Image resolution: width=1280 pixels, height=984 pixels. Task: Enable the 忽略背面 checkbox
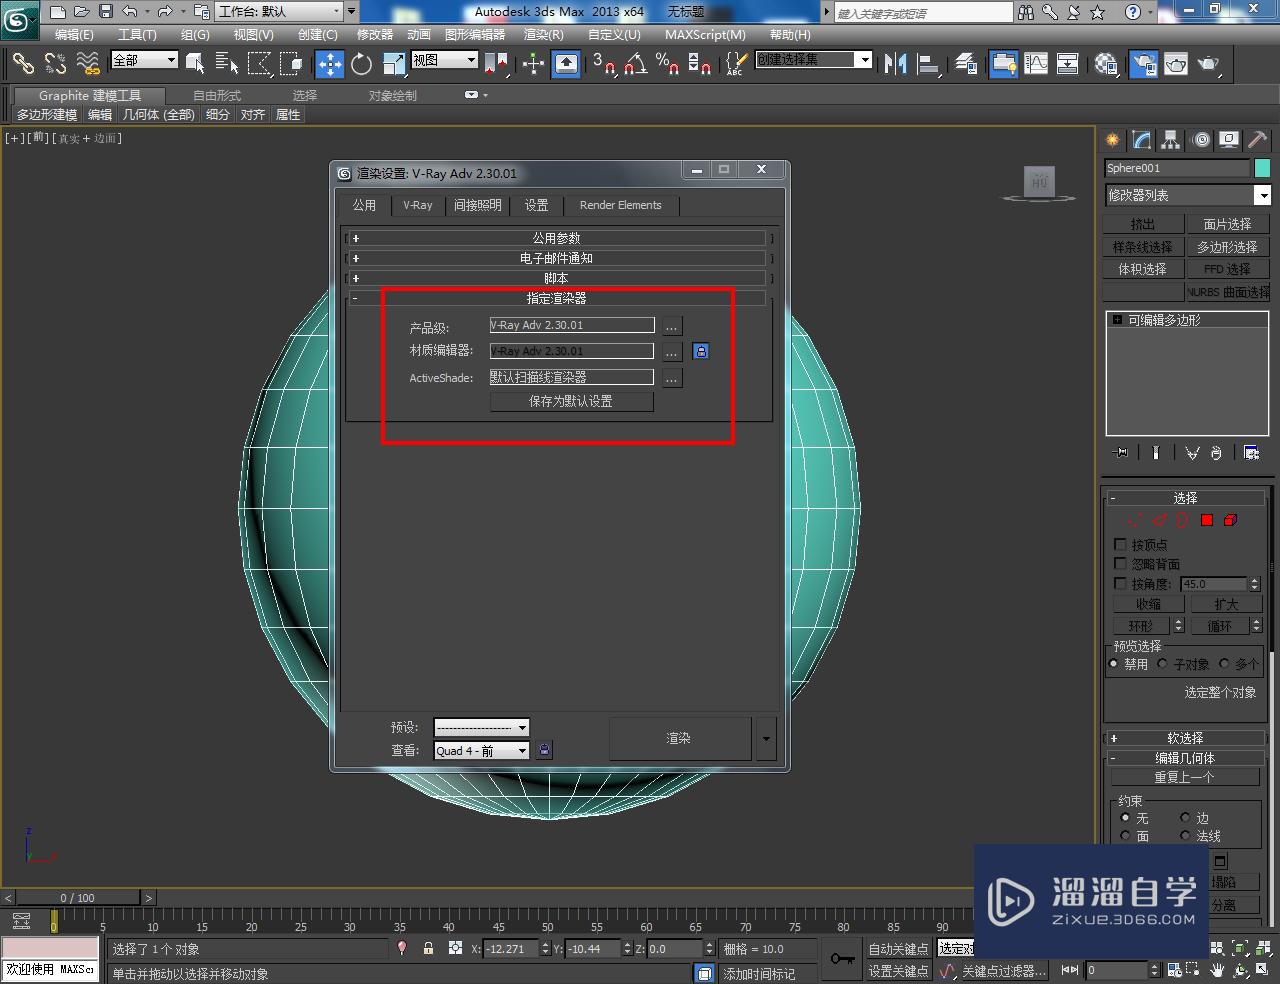(x=1120, y=563)
